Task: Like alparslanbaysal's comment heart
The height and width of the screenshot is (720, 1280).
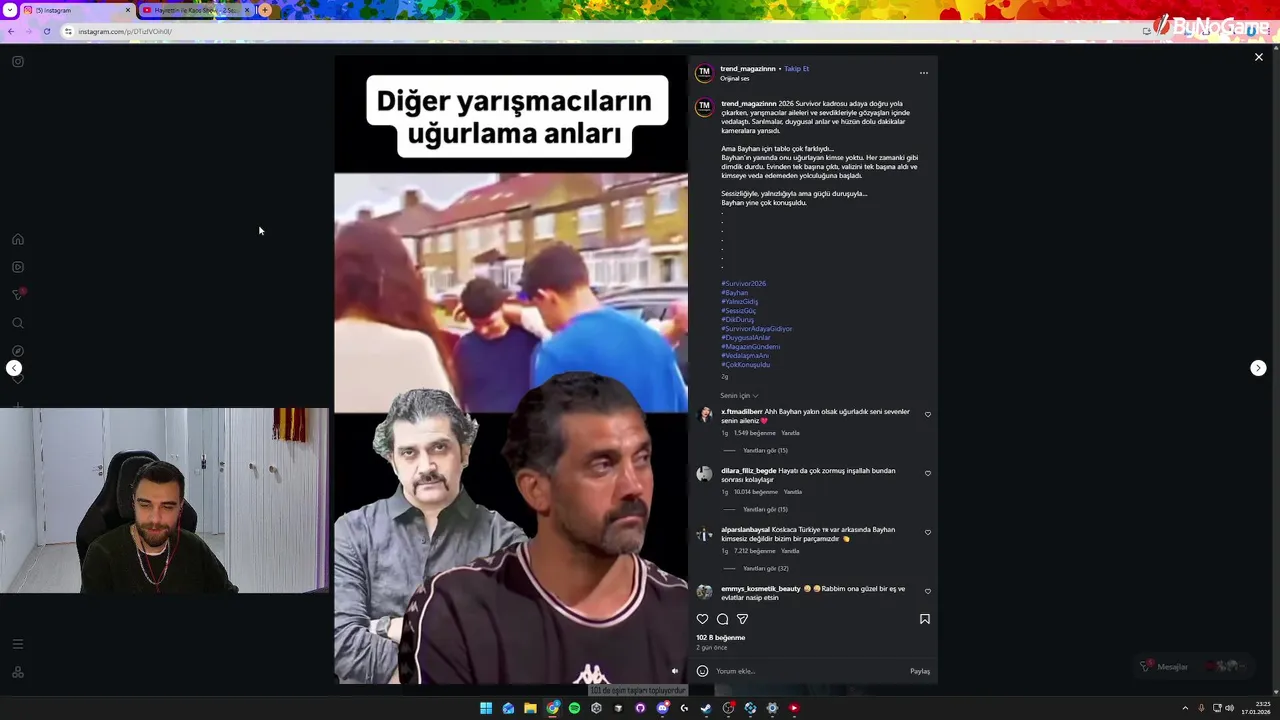Action: (928, 533)
